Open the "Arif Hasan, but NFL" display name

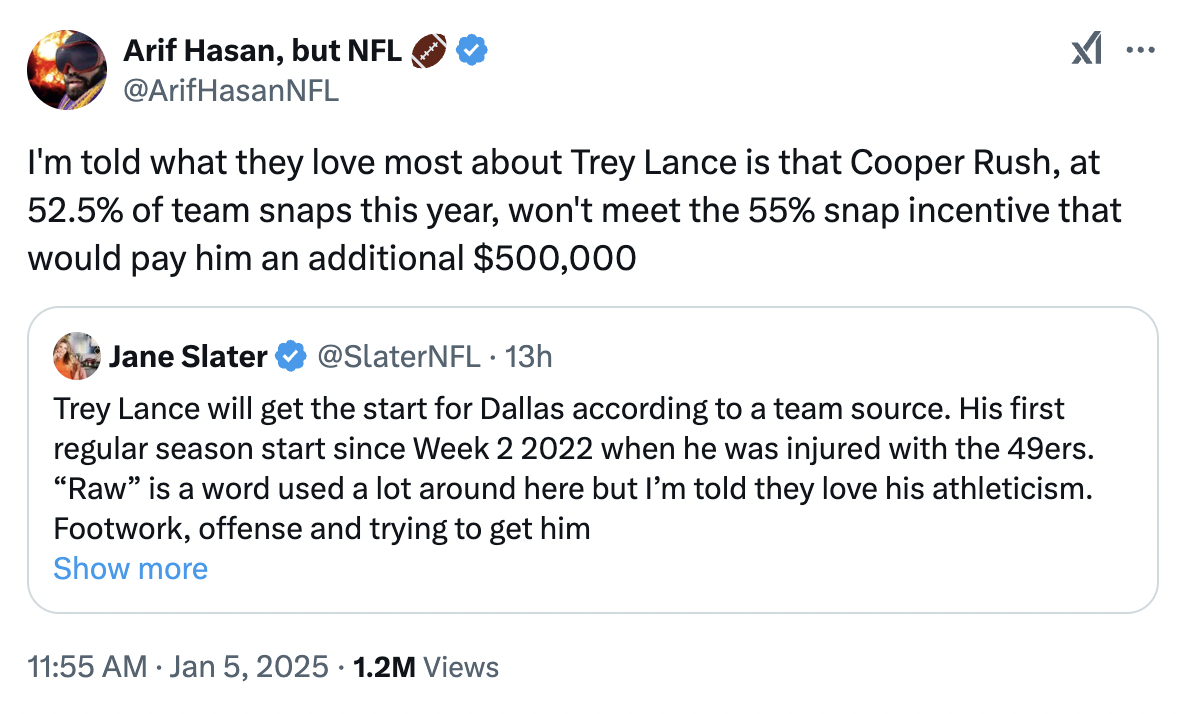[263, 49]
